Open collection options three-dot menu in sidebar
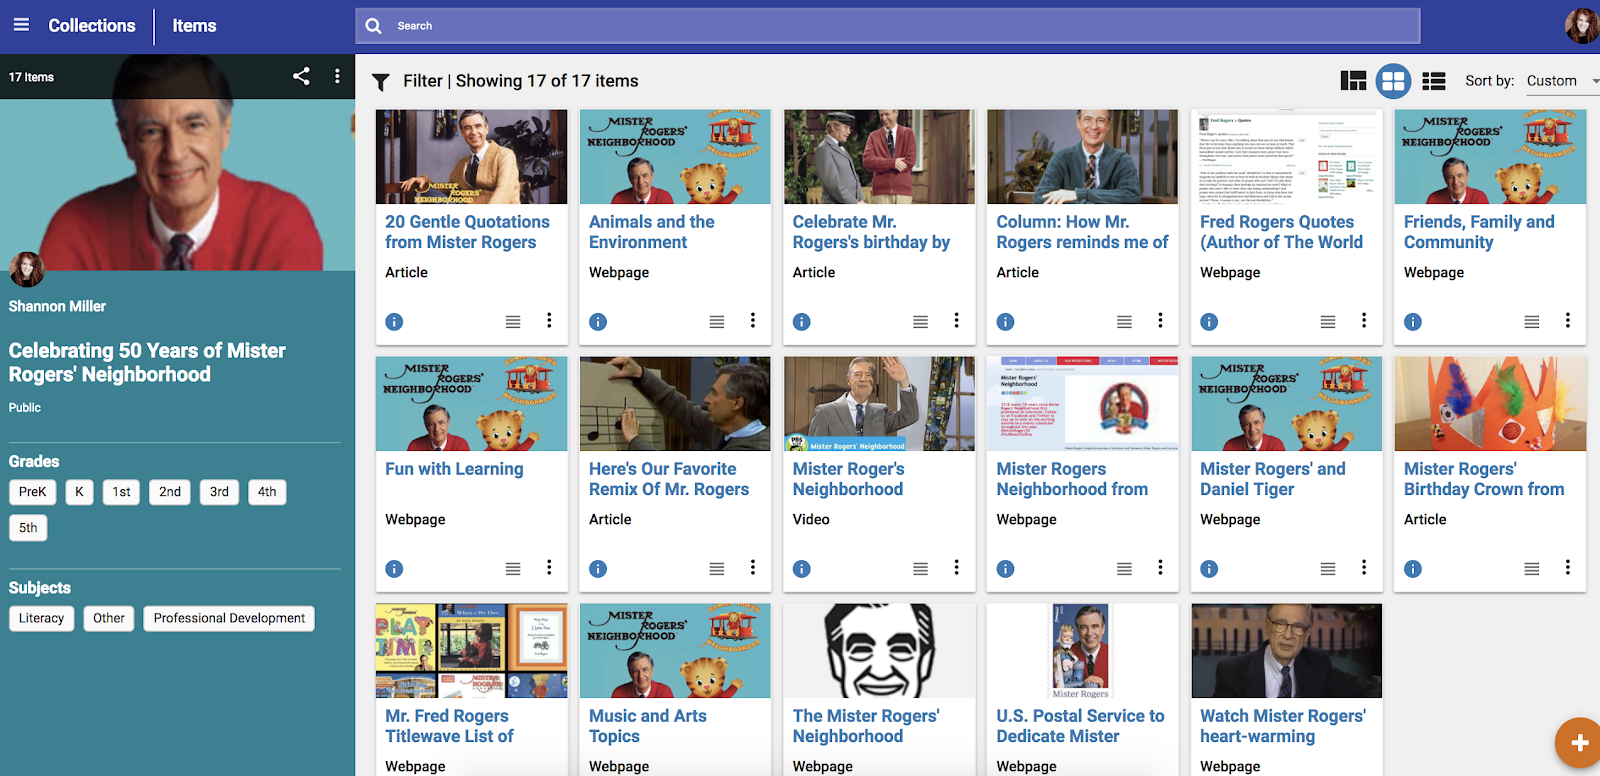Image resolution: width=1600 pixels, height=776 pixels. (337, 76)
